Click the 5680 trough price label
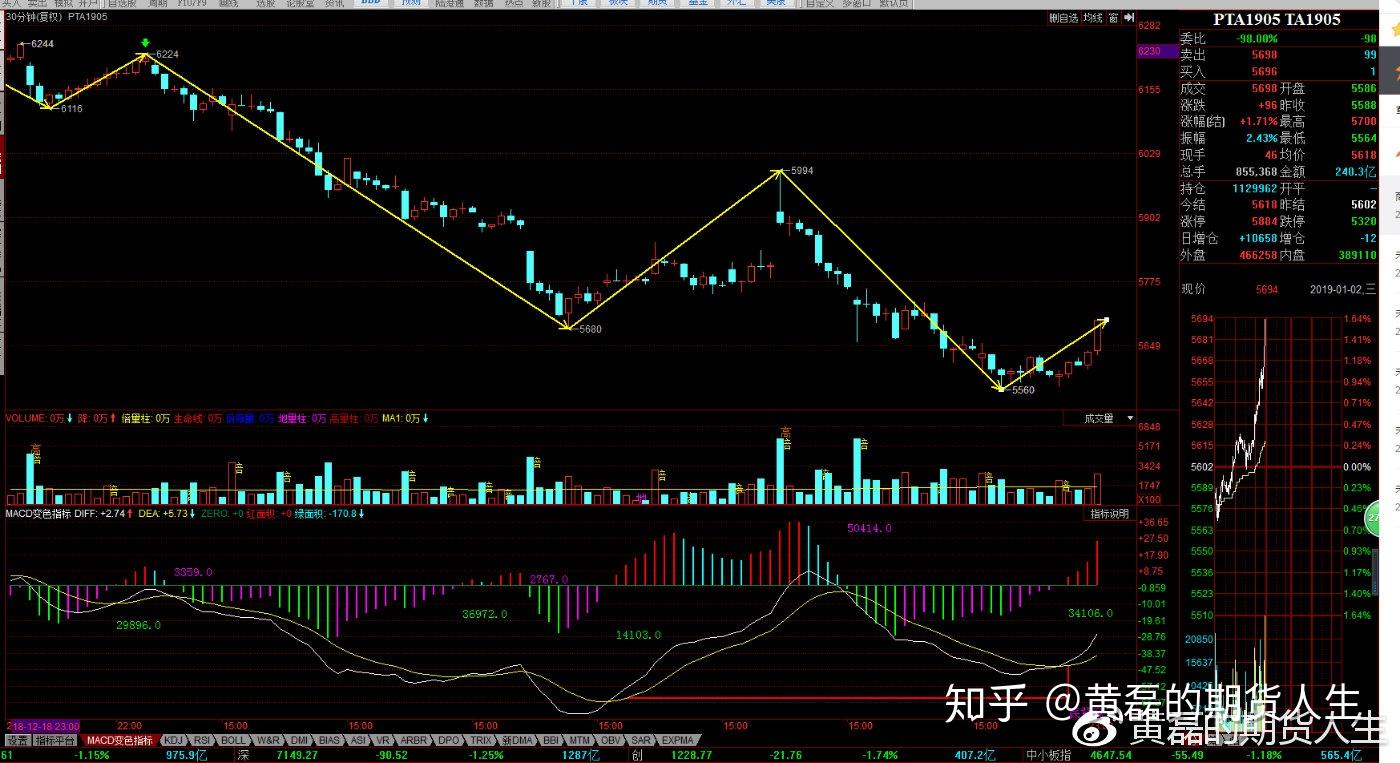1400x763 pixels. 588,329
